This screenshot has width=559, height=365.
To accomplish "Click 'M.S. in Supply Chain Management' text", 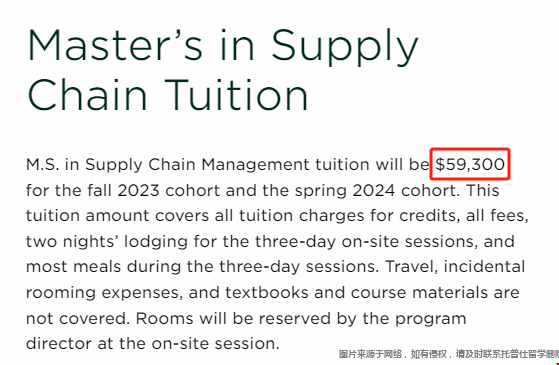I will click(168, 165).
